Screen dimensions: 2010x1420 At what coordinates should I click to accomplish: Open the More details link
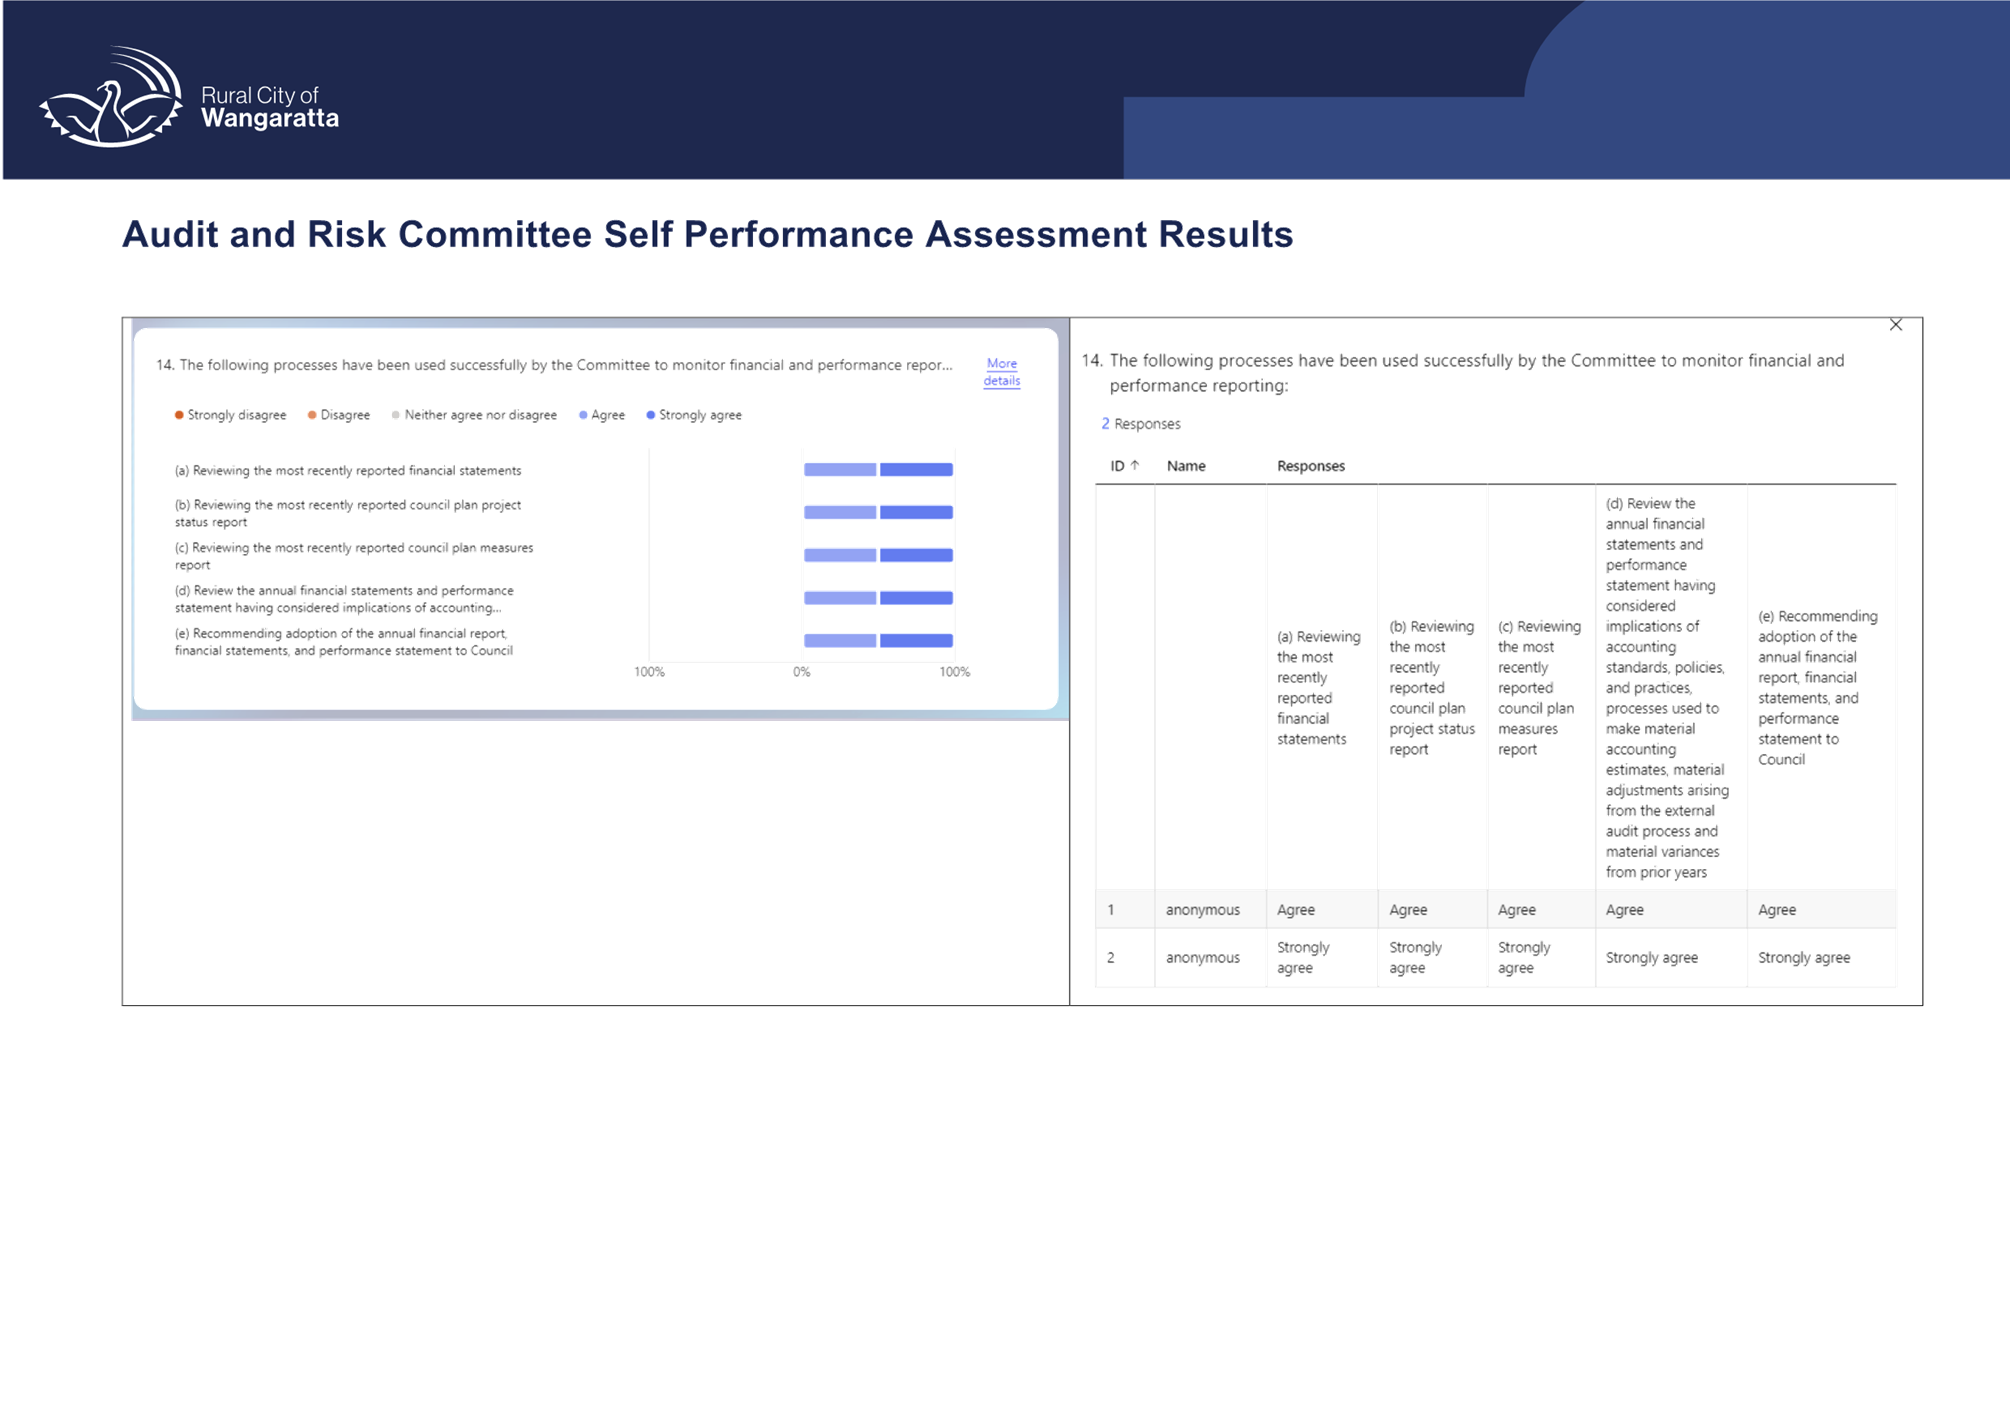click(x=1001, y=372)
